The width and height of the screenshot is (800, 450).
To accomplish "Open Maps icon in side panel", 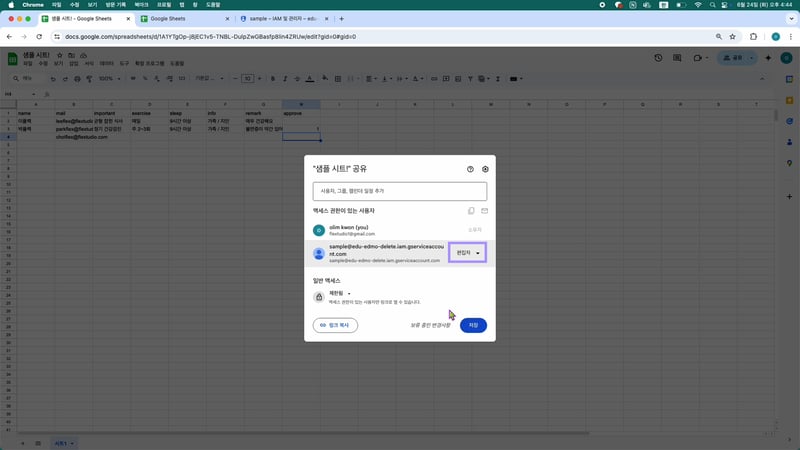I will 789,163.
